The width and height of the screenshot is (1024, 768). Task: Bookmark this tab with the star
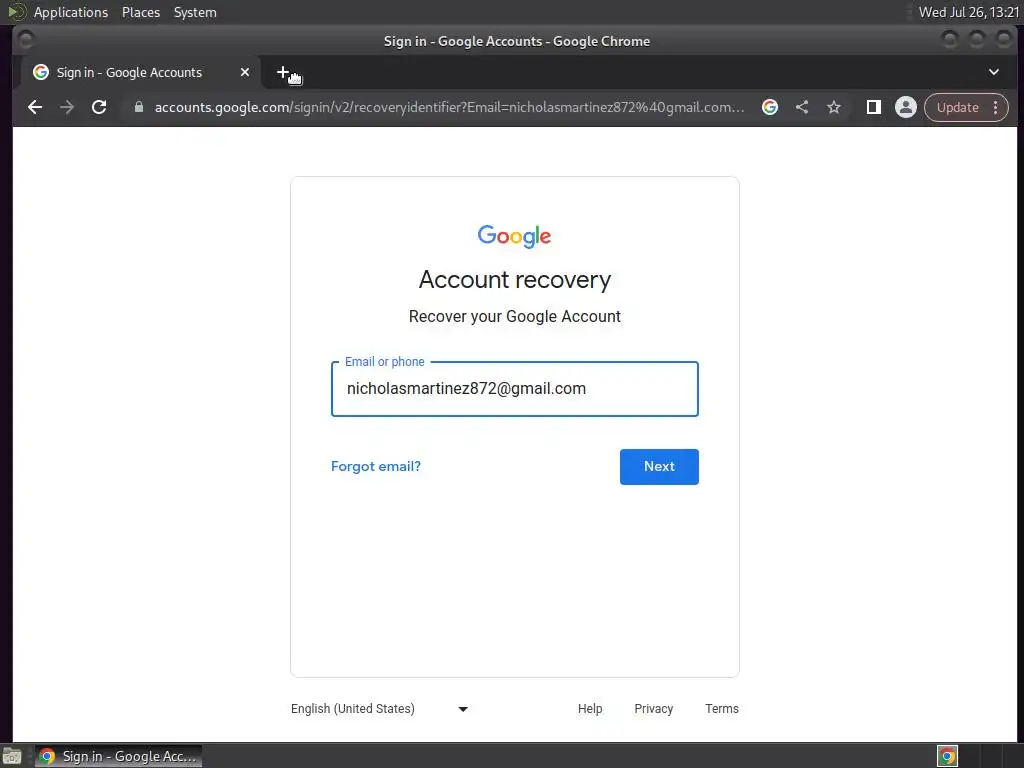[834, 107]
